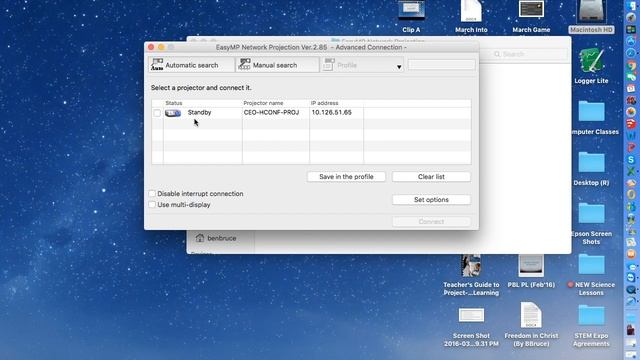Open Chrome from the Dock
This screenshot has height=360, width=640.
pos(631,66)
